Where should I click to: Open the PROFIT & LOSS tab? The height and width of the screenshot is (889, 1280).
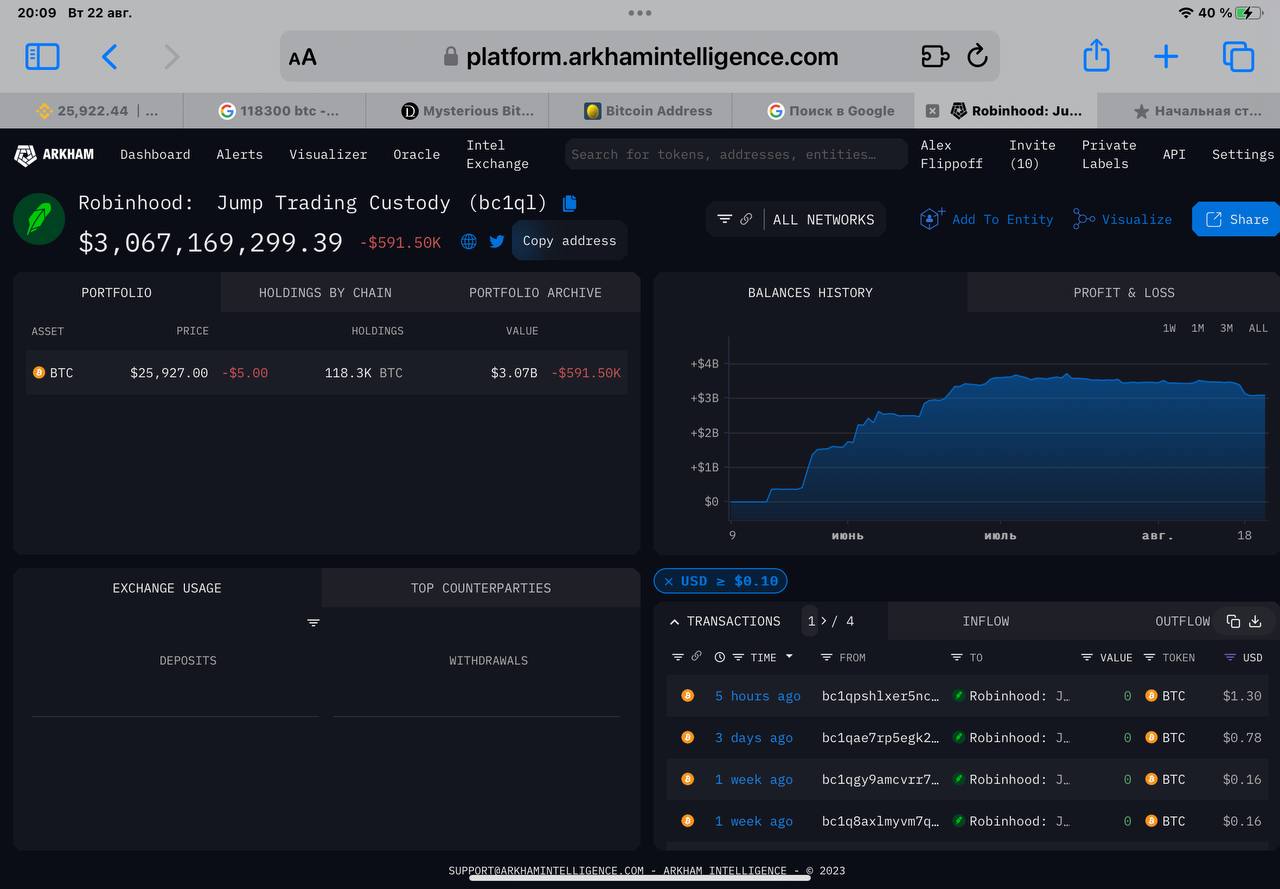(x=1124, y=292)
